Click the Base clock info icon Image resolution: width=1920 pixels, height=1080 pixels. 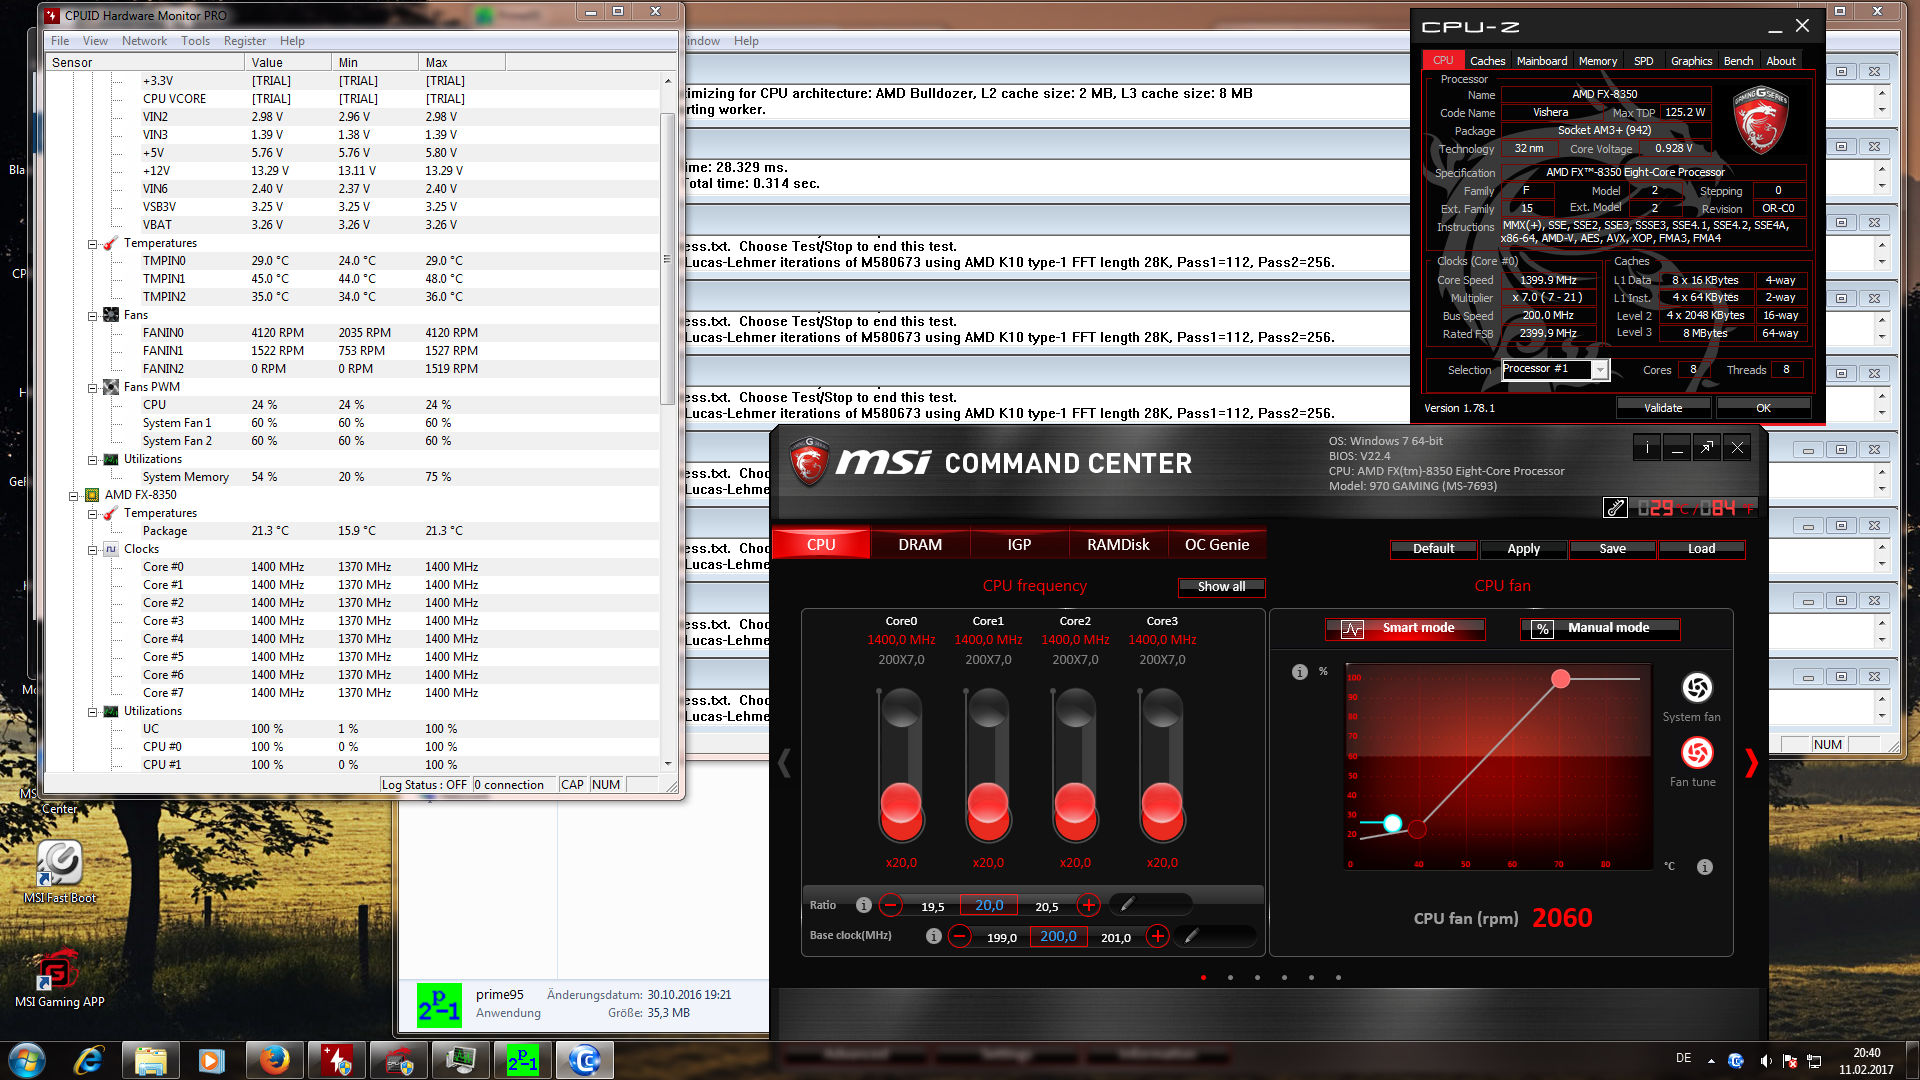point(933,936)
